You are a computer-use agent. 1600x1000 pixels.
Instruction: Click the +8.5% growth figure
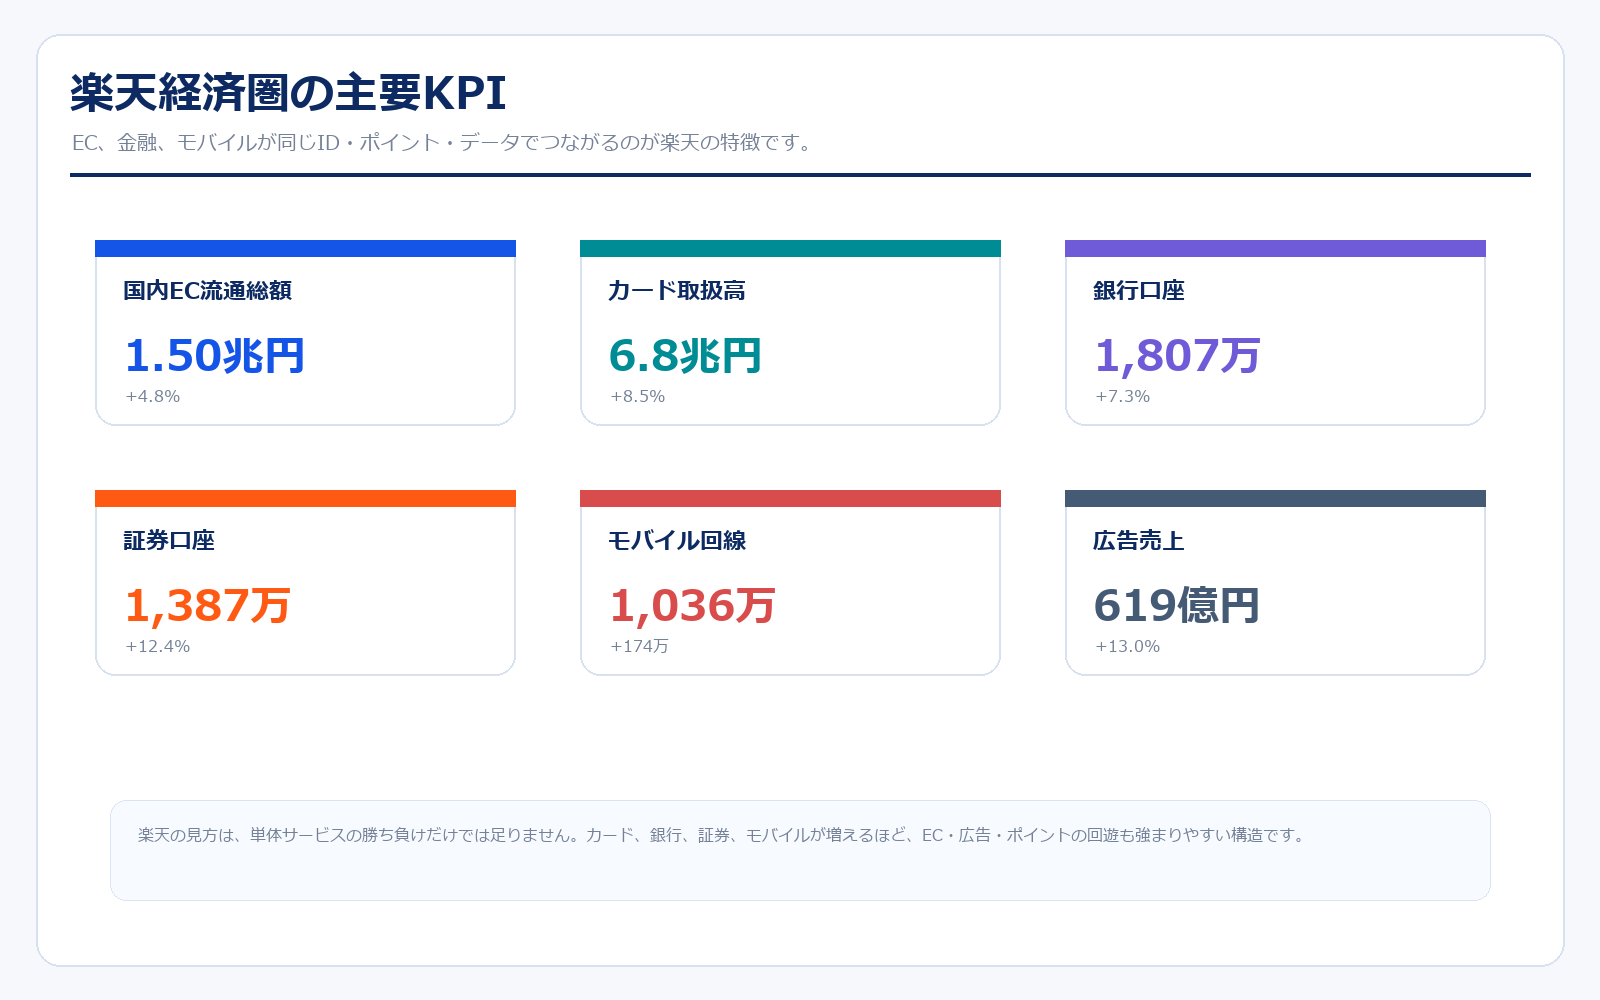point(638,396)
